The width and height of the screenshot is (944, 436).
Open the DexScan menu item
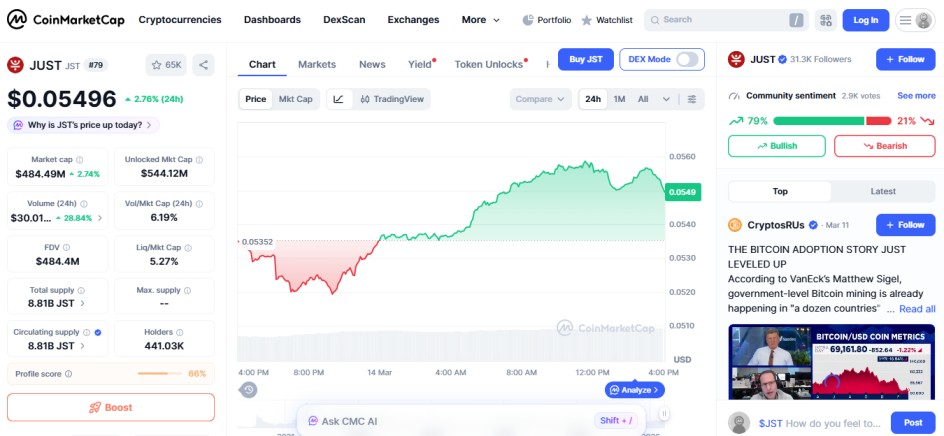344,20
